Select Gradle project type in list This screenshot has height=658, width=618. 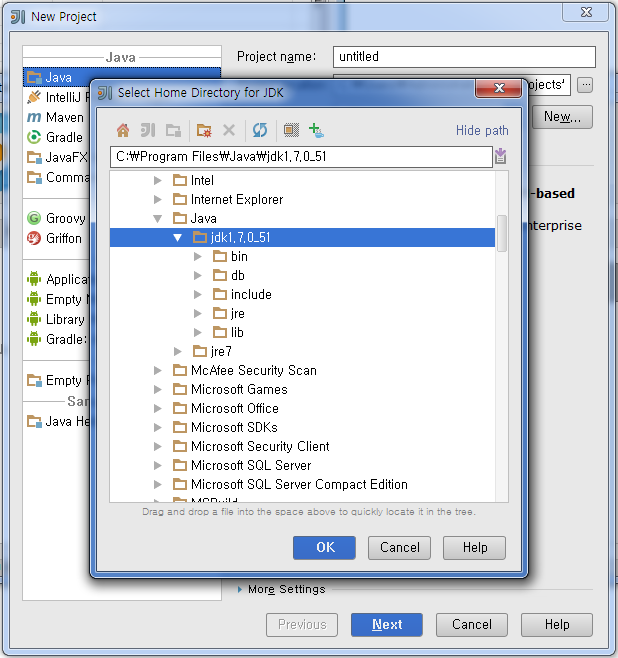(x=57, y=137)
